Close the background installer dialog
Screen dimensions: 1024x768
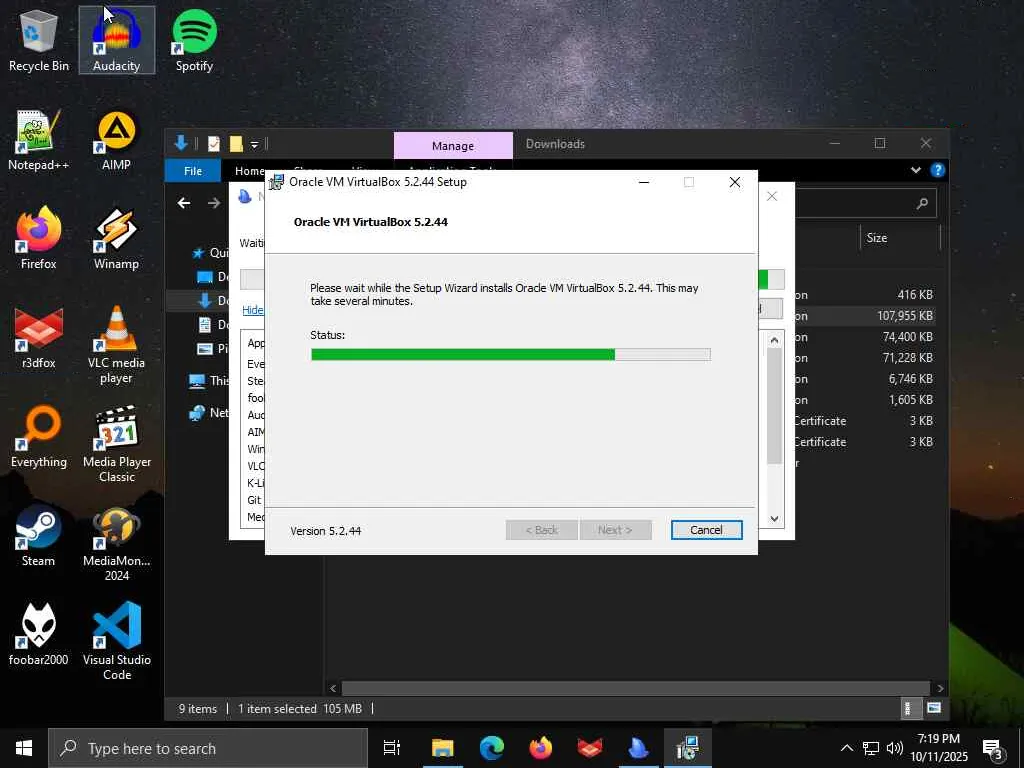772,197
